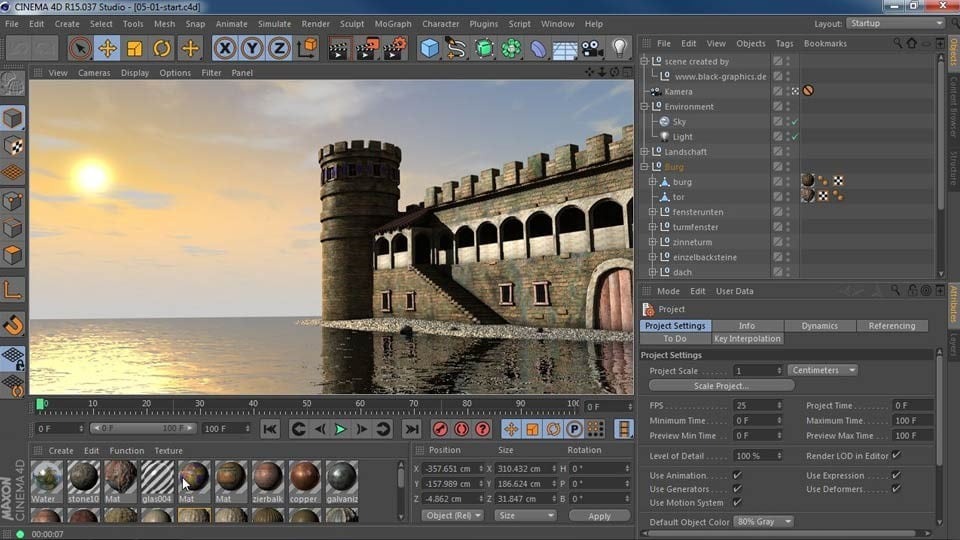The height and width of the screenshot is (540, 960).
Task: Switch to the Key Interpolation tab
Action: (747, 339)
